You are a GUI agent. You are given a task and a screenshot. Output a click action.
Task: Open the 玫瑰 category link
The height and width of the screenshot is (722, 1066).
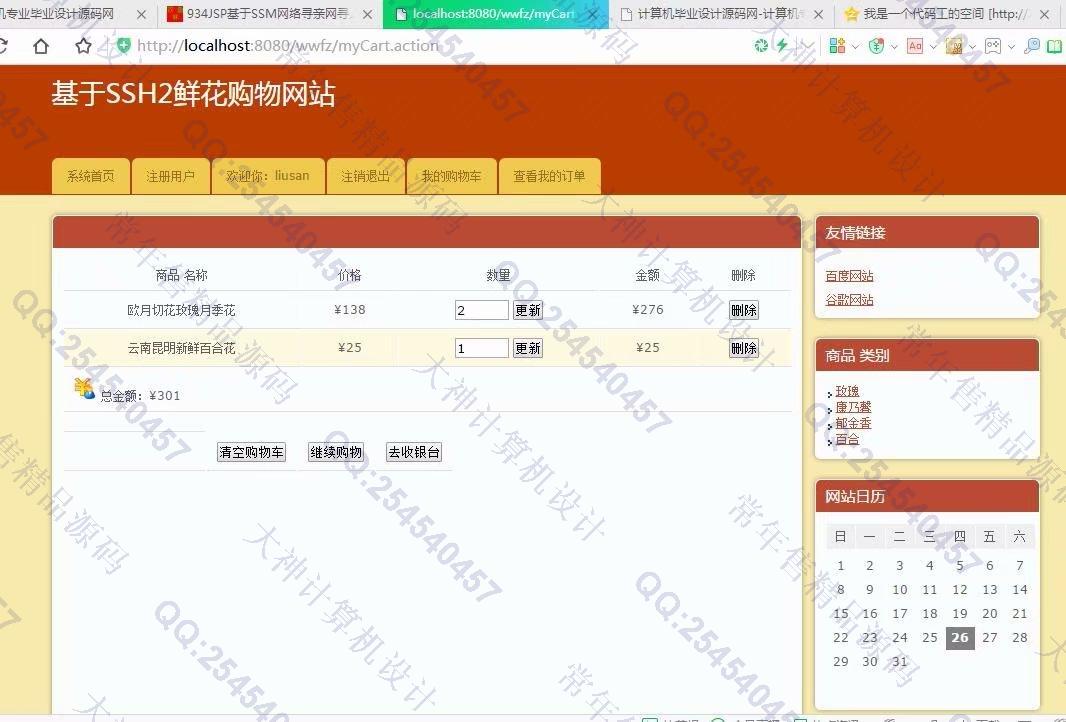(x=847, y=391)
